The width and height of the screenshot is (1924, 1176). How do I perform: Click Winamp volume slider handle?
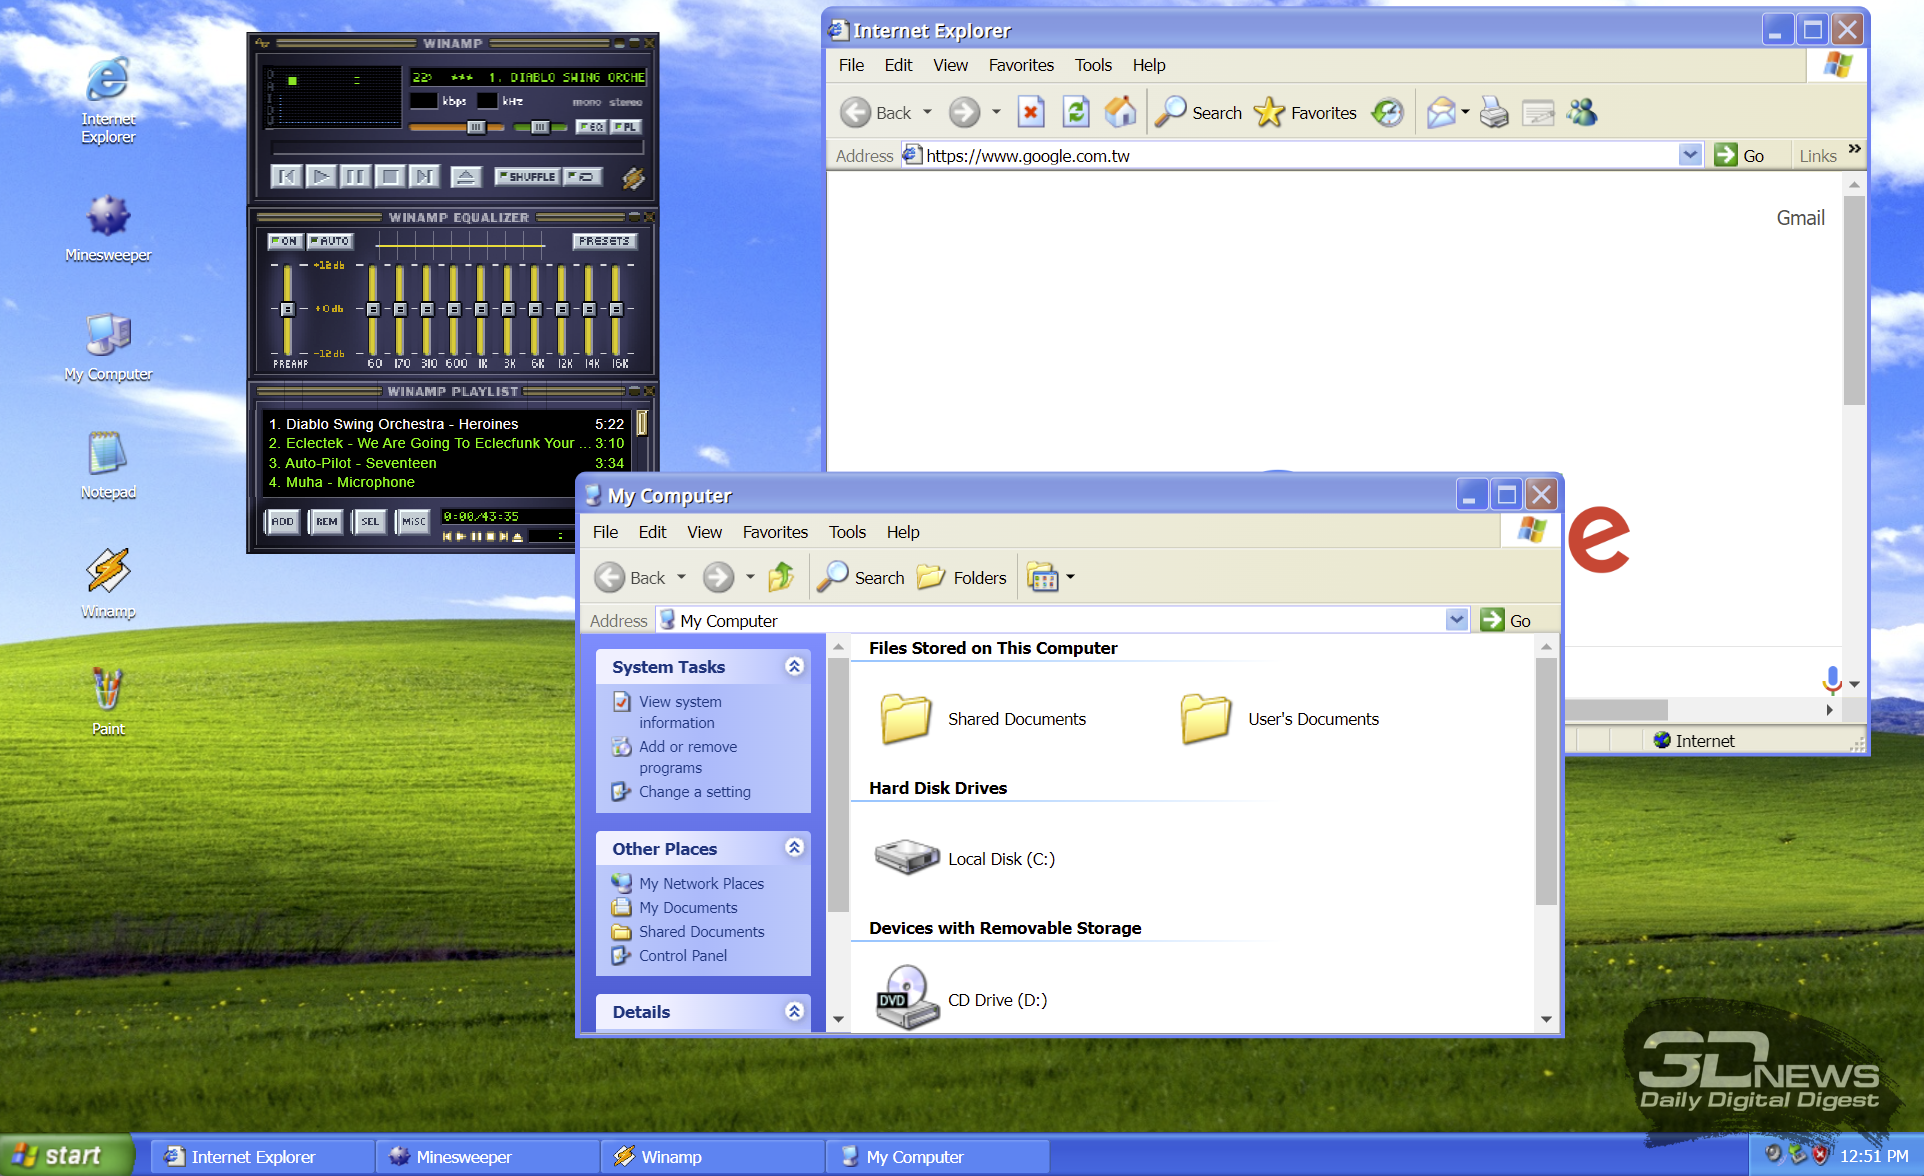pyautogui.click(x=476, y=127)
